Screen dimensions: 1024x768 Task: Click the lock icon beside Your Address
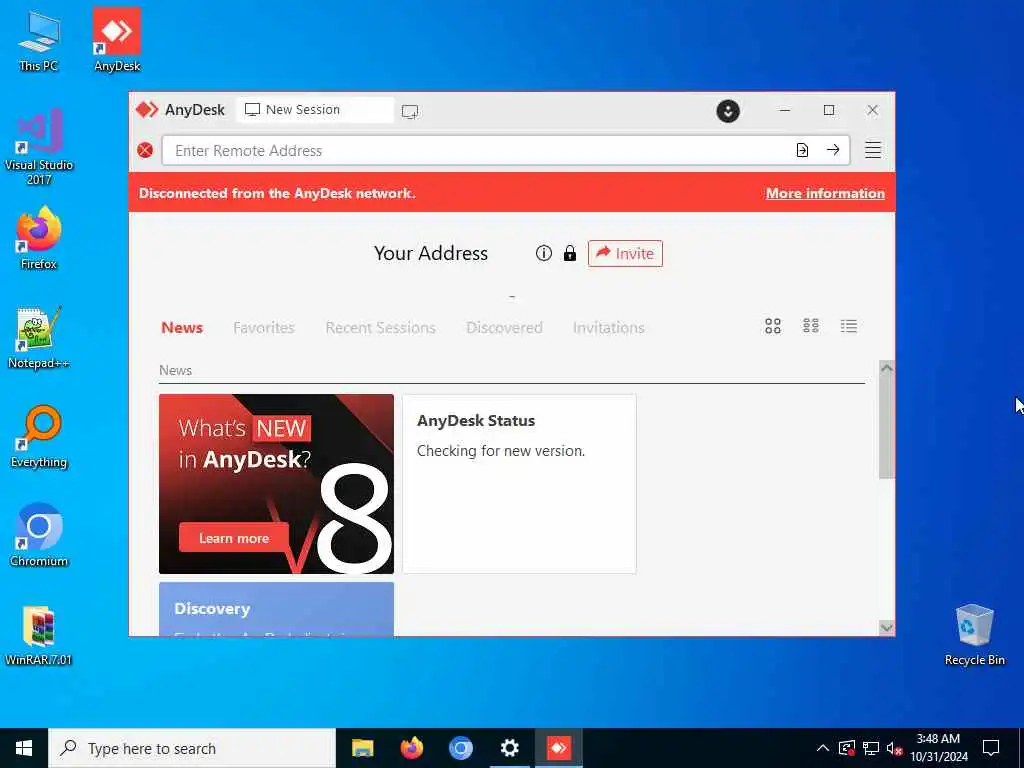(x=569, y=253)
